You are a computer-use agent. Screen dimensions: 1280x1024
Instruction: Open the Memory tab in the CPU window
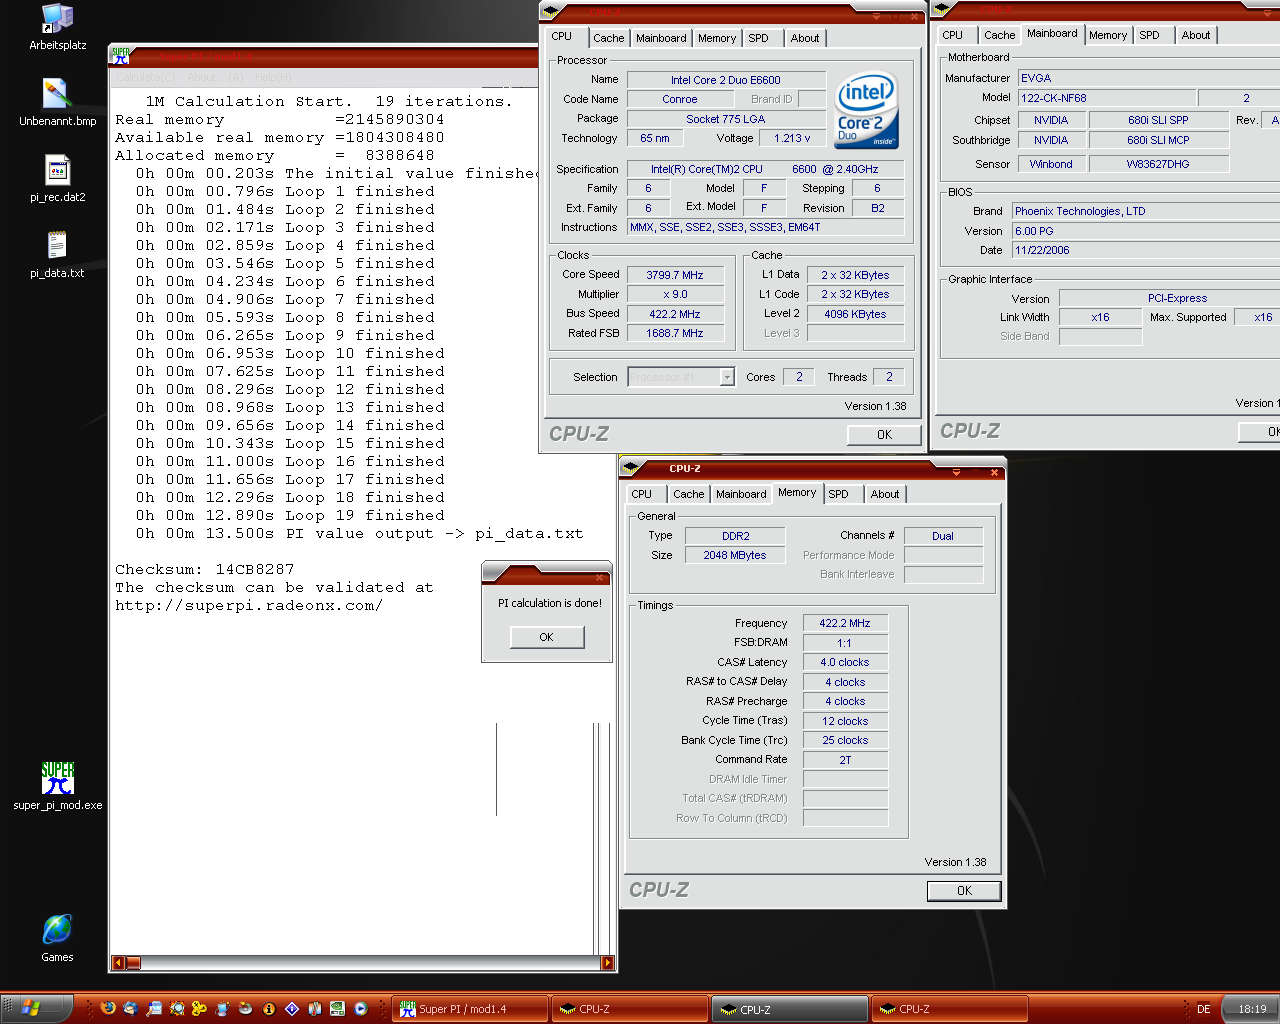[x=717, y=38]
